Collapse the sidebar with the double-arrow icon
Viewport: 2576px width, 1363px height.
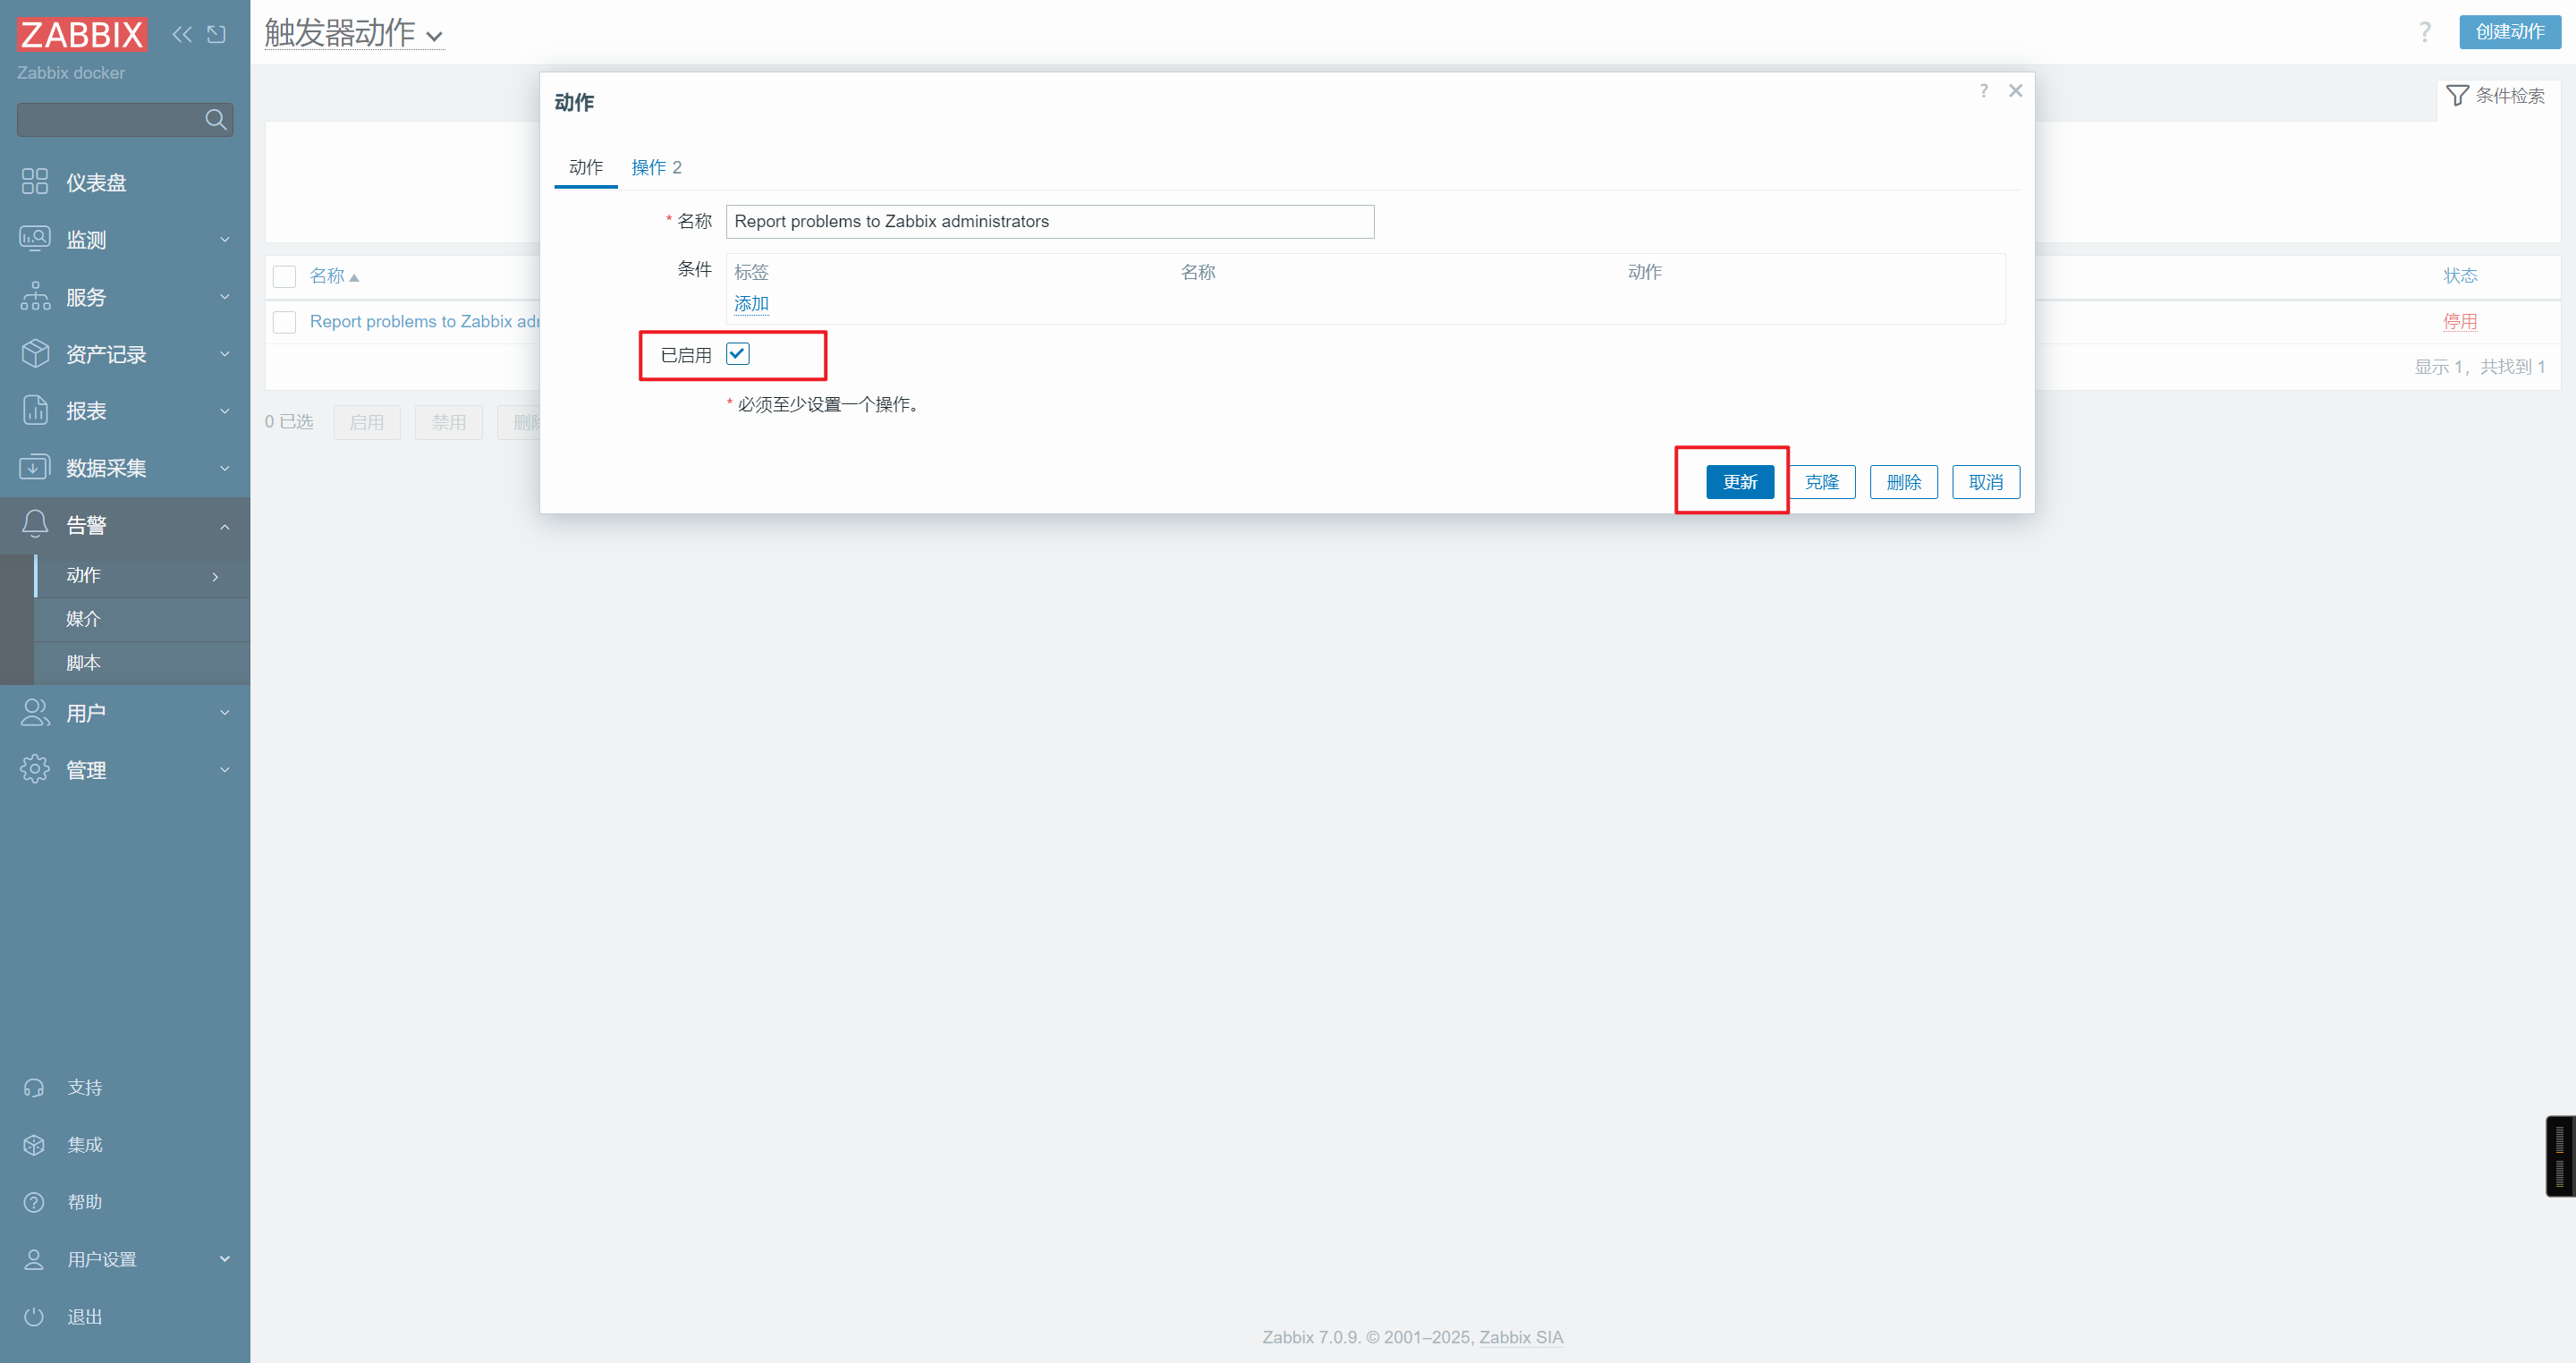click(x=182, y=34)
